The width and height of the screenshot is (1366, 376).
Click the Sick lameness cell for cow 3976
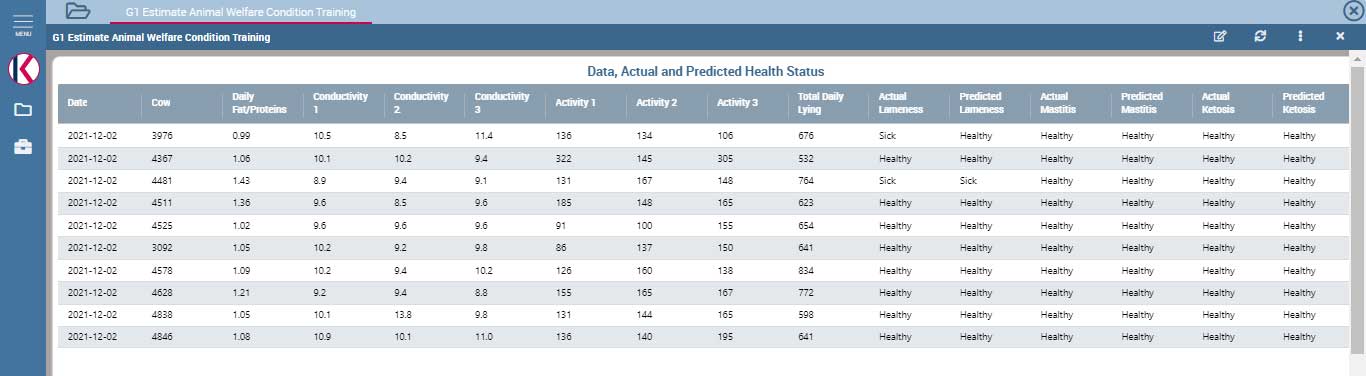[887, 136]
